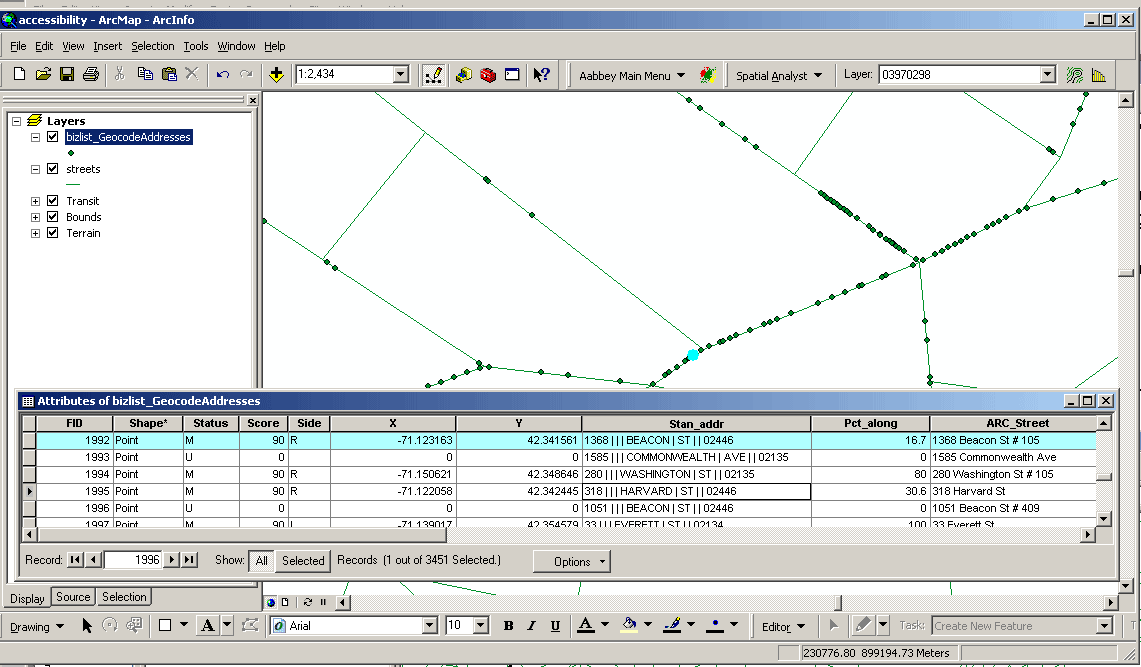Uncheck the Transit layer checkbox
Screen dimensions: 1141x667
53,200
